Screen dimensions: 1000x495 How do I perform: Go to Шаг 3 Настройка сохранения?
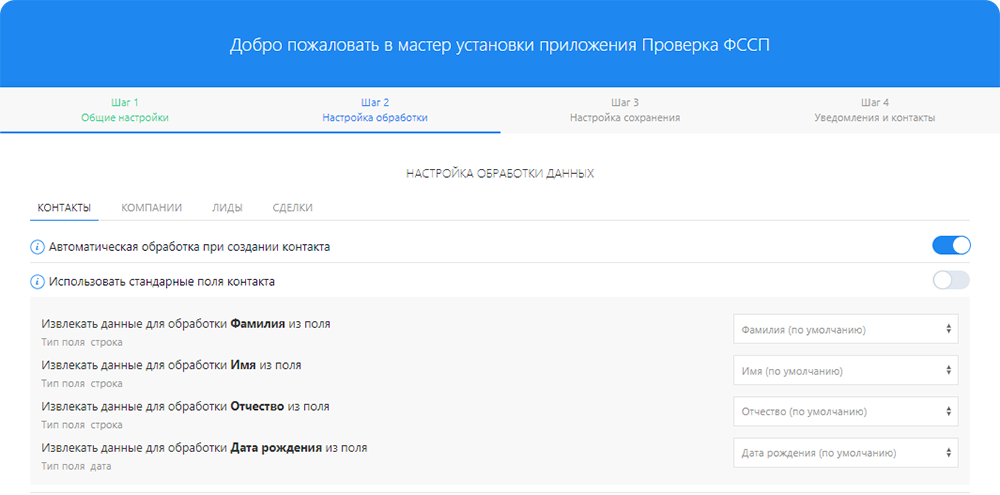[x=625, y=110]
